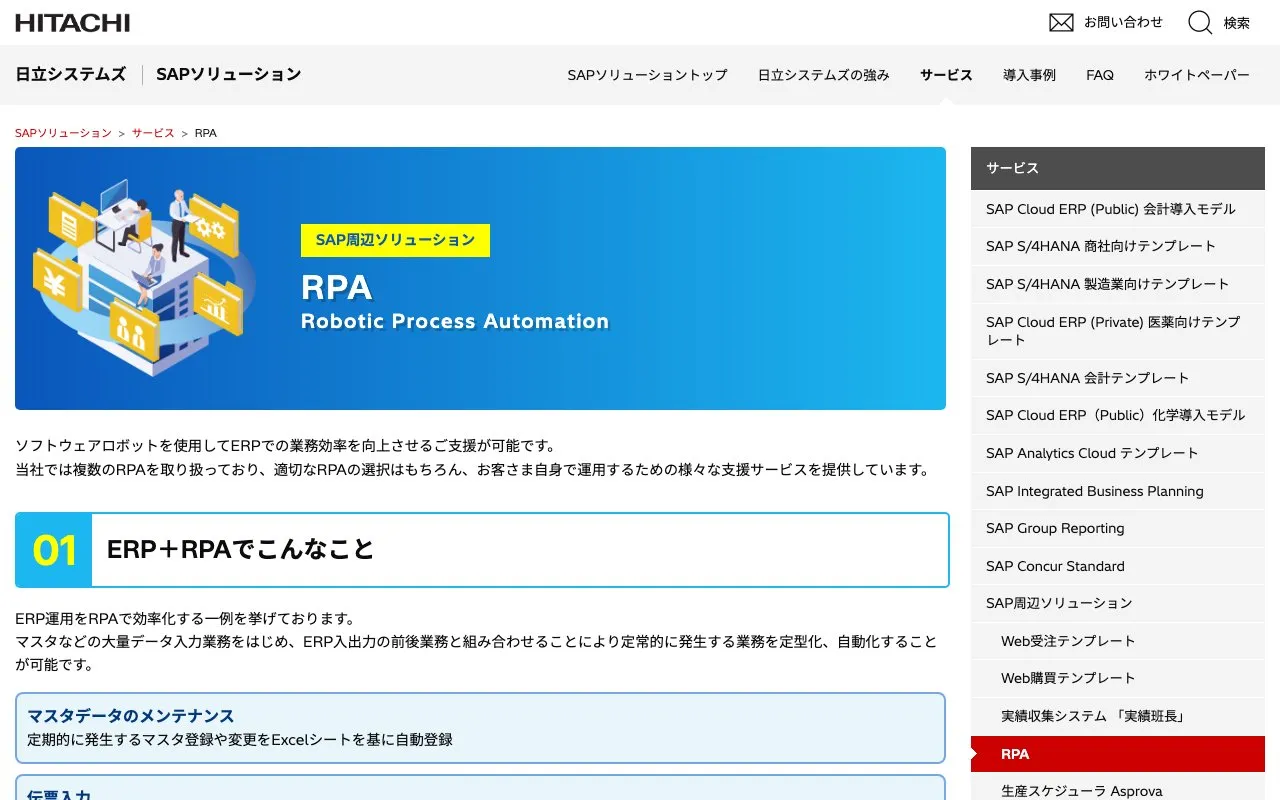
Task: Click the ERP＋RPAでこんなこと section heading
Action: [482, 550]
